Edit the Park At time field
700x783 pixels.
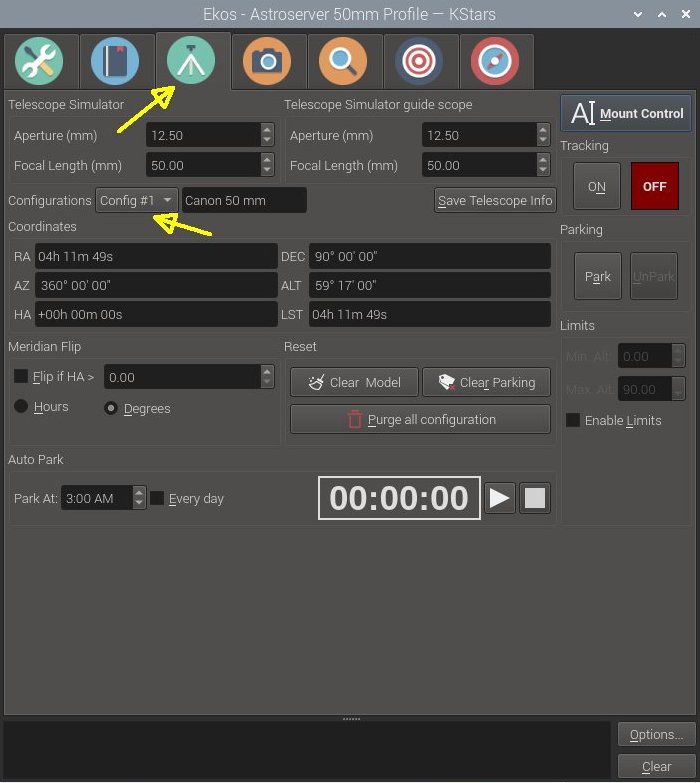pos(97,498)
